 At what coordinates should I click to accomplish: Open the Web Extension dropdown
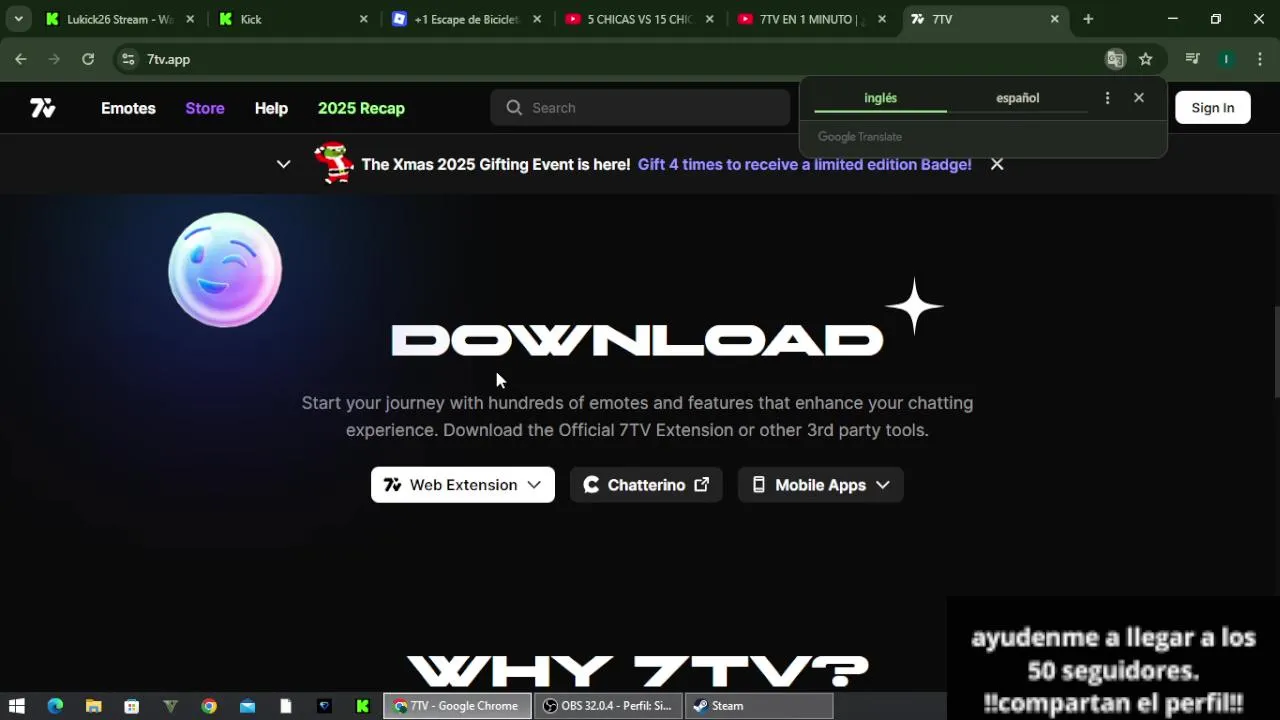point(463,485)
